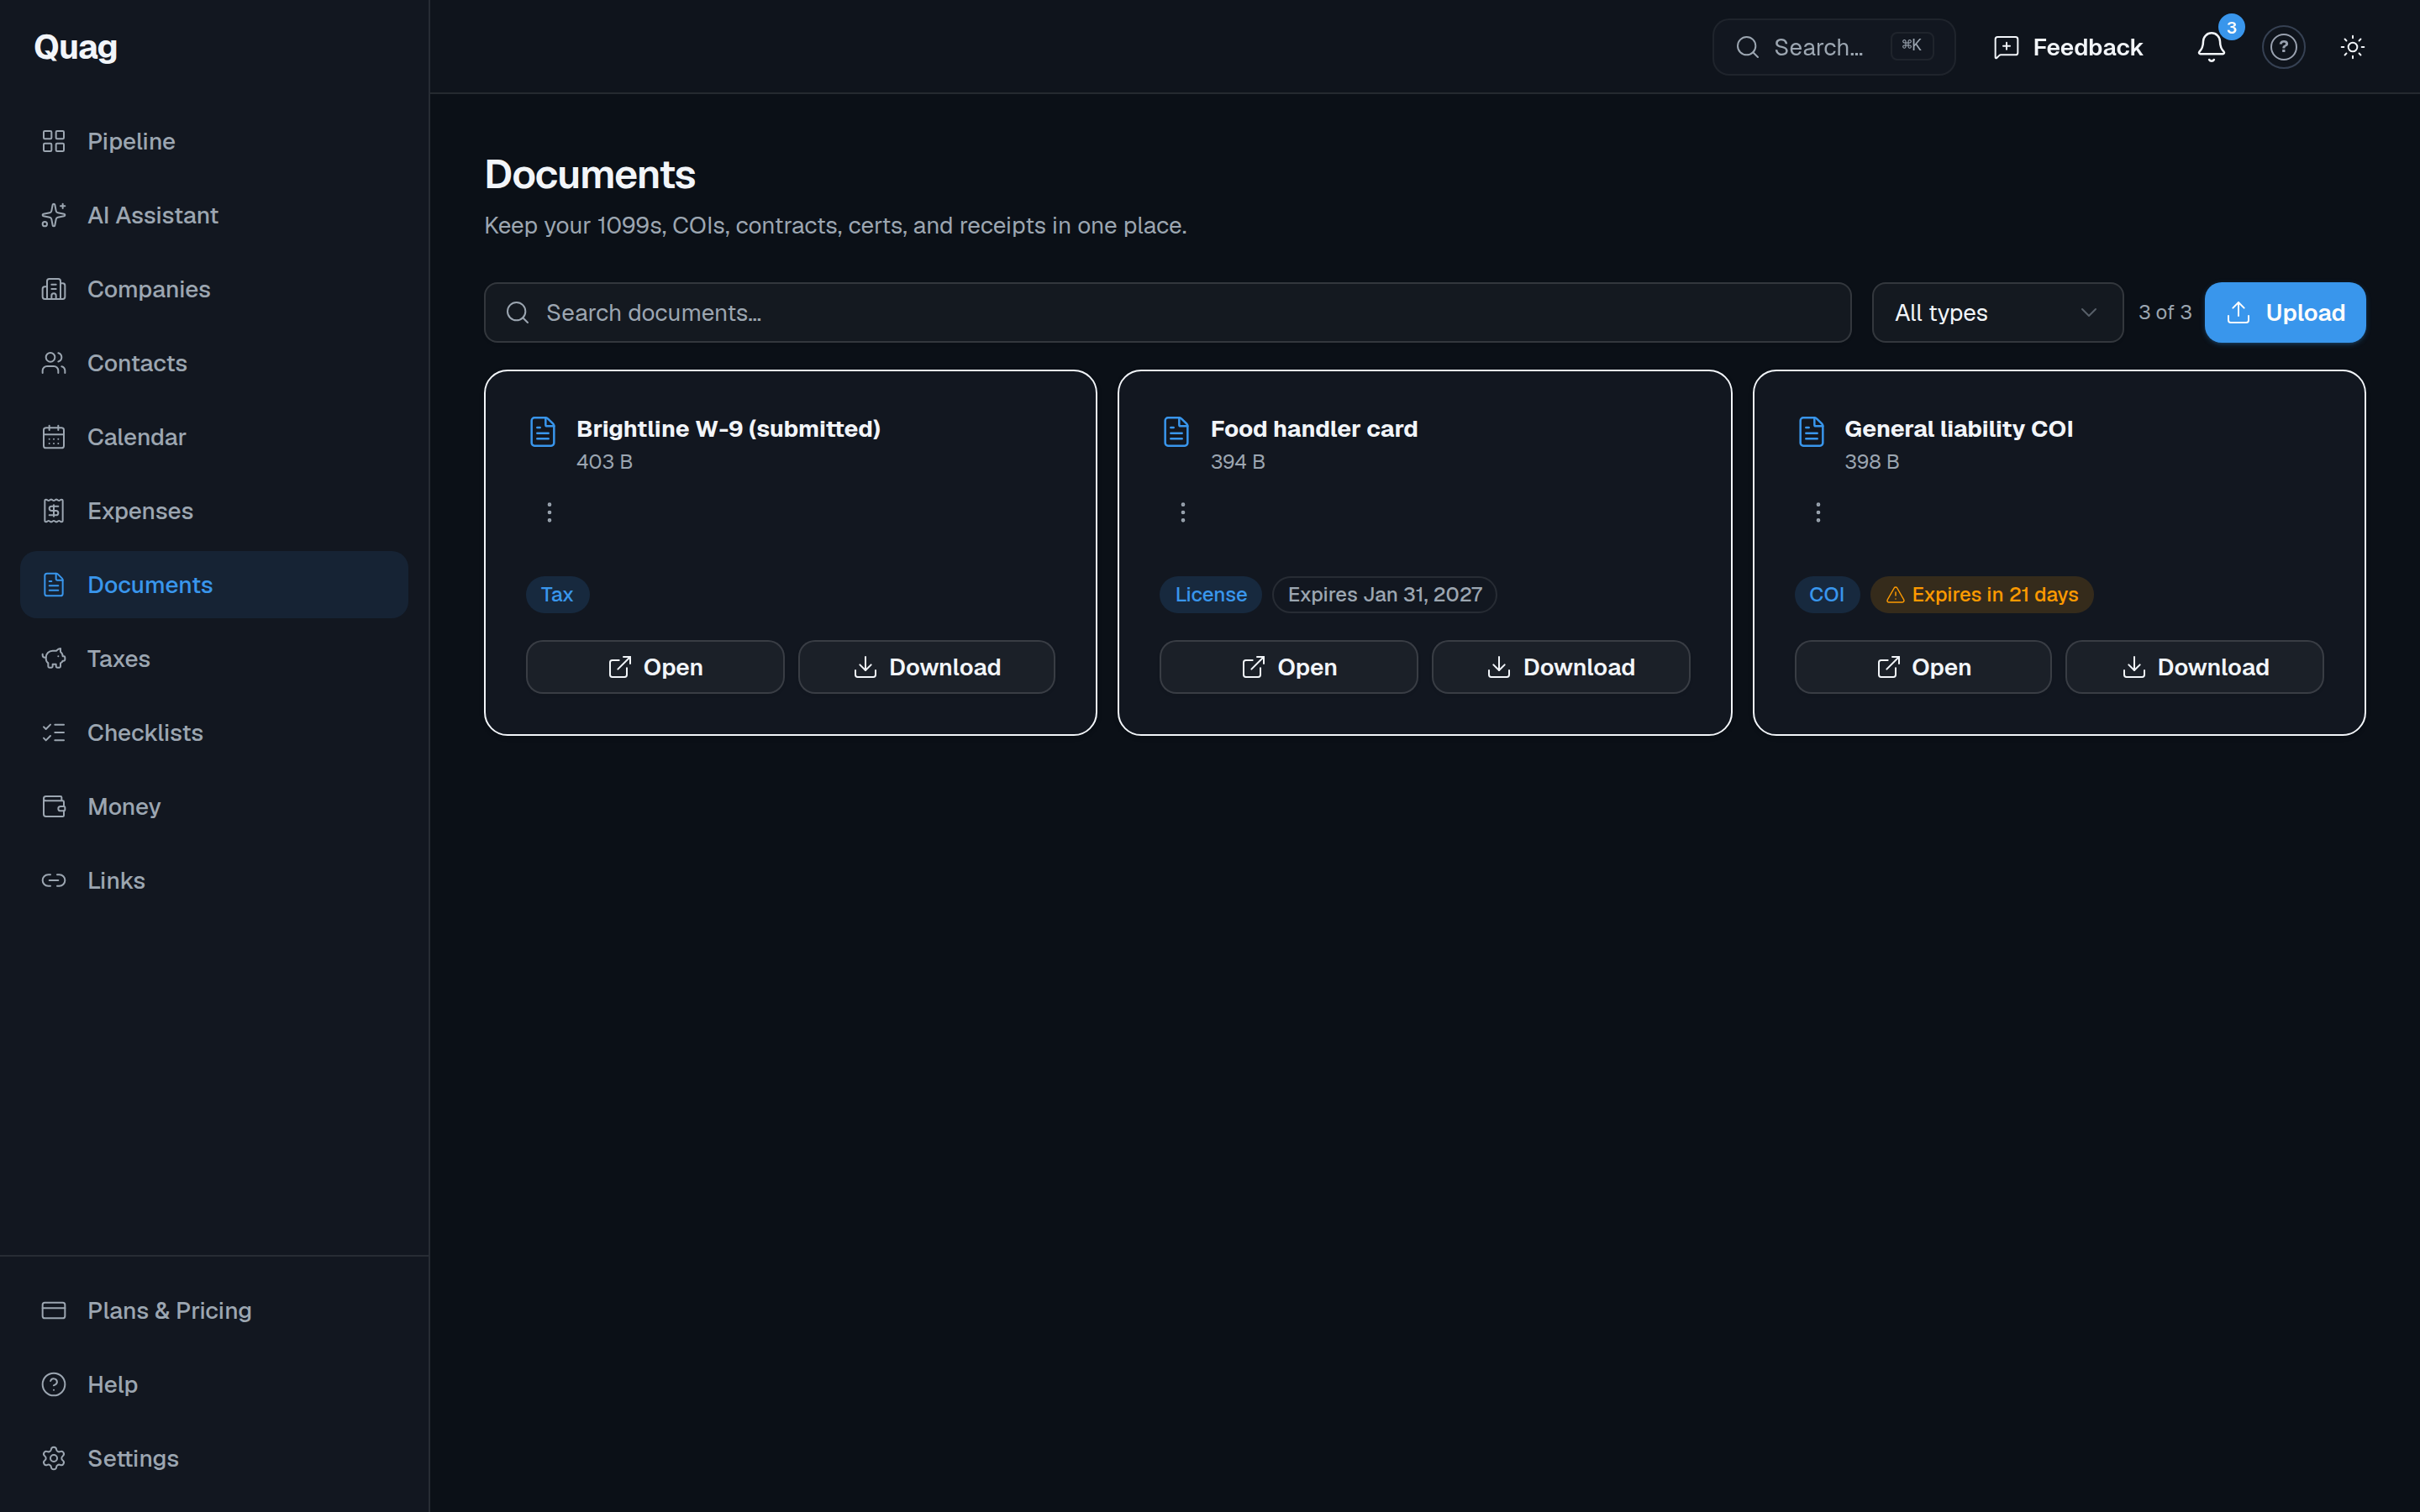Open the Brightline W-9 document
The width and height of the screenshot is (2420, 1512).
[x=655, y=667]
